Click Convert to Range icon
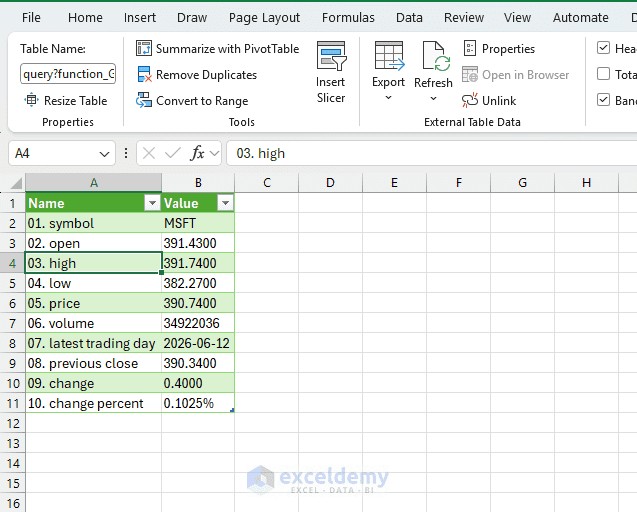Screen dimensions: 637x512 [144, 100]
